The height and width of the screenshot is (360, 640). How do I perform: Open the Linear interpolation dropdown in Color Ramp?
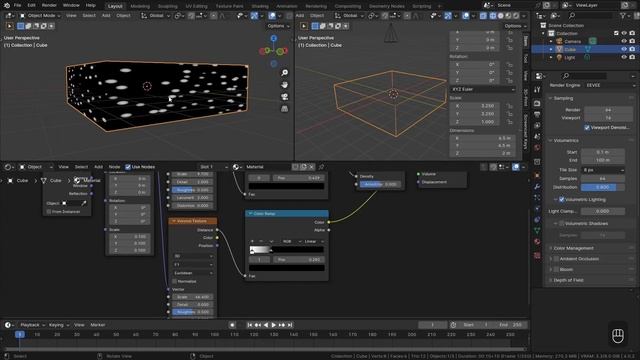313,242
